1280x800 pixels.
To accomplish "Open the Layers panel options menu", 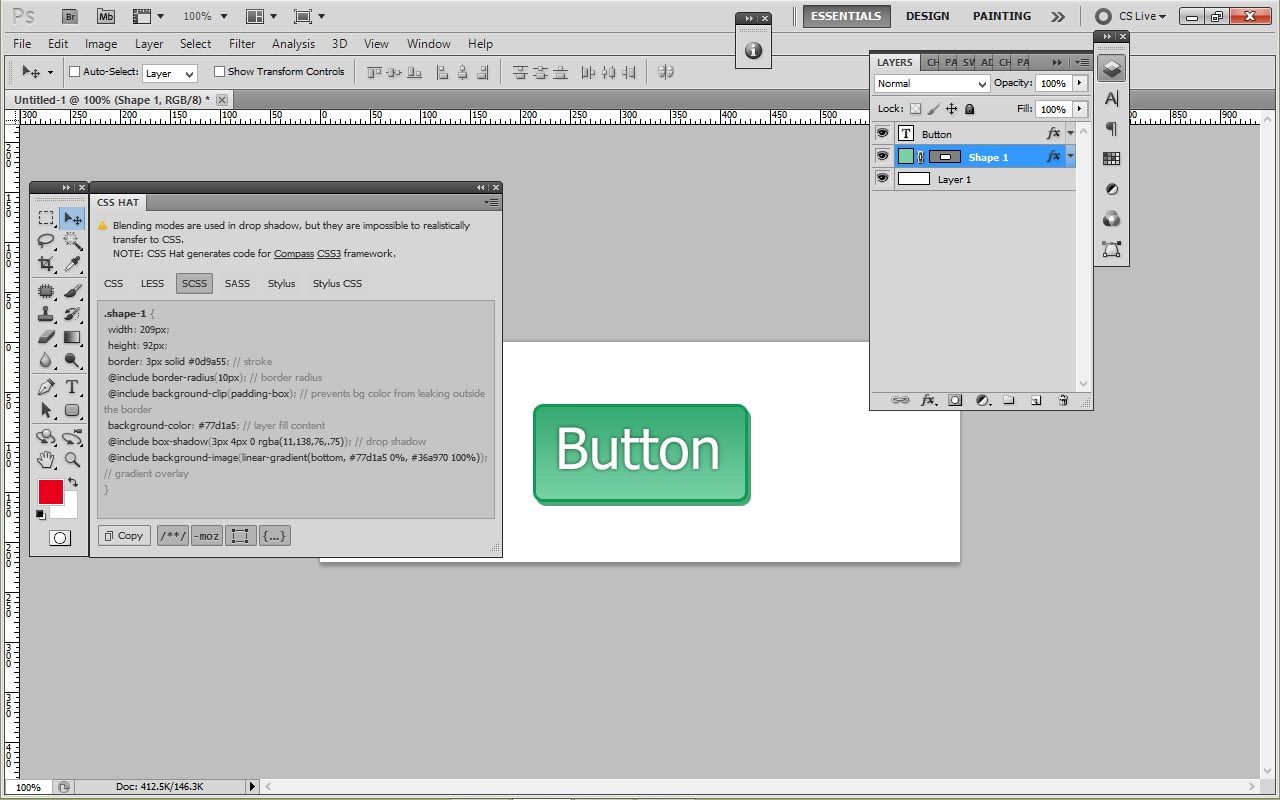I will coord(1084,62).
